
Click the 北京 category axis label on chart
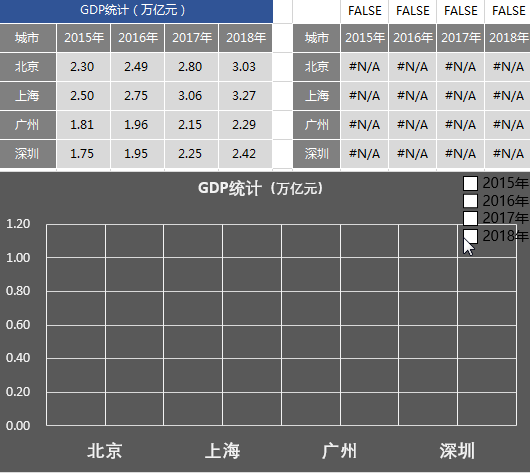tap(105, 451)
